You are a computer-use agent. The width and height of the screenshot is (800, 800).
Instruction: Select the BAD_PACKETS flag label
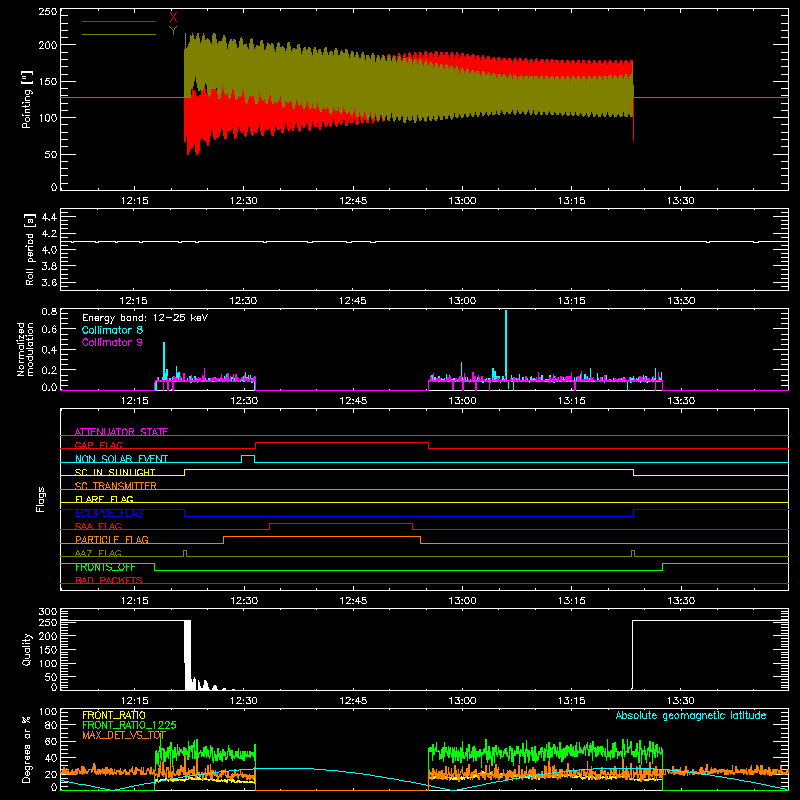[109, 580]
